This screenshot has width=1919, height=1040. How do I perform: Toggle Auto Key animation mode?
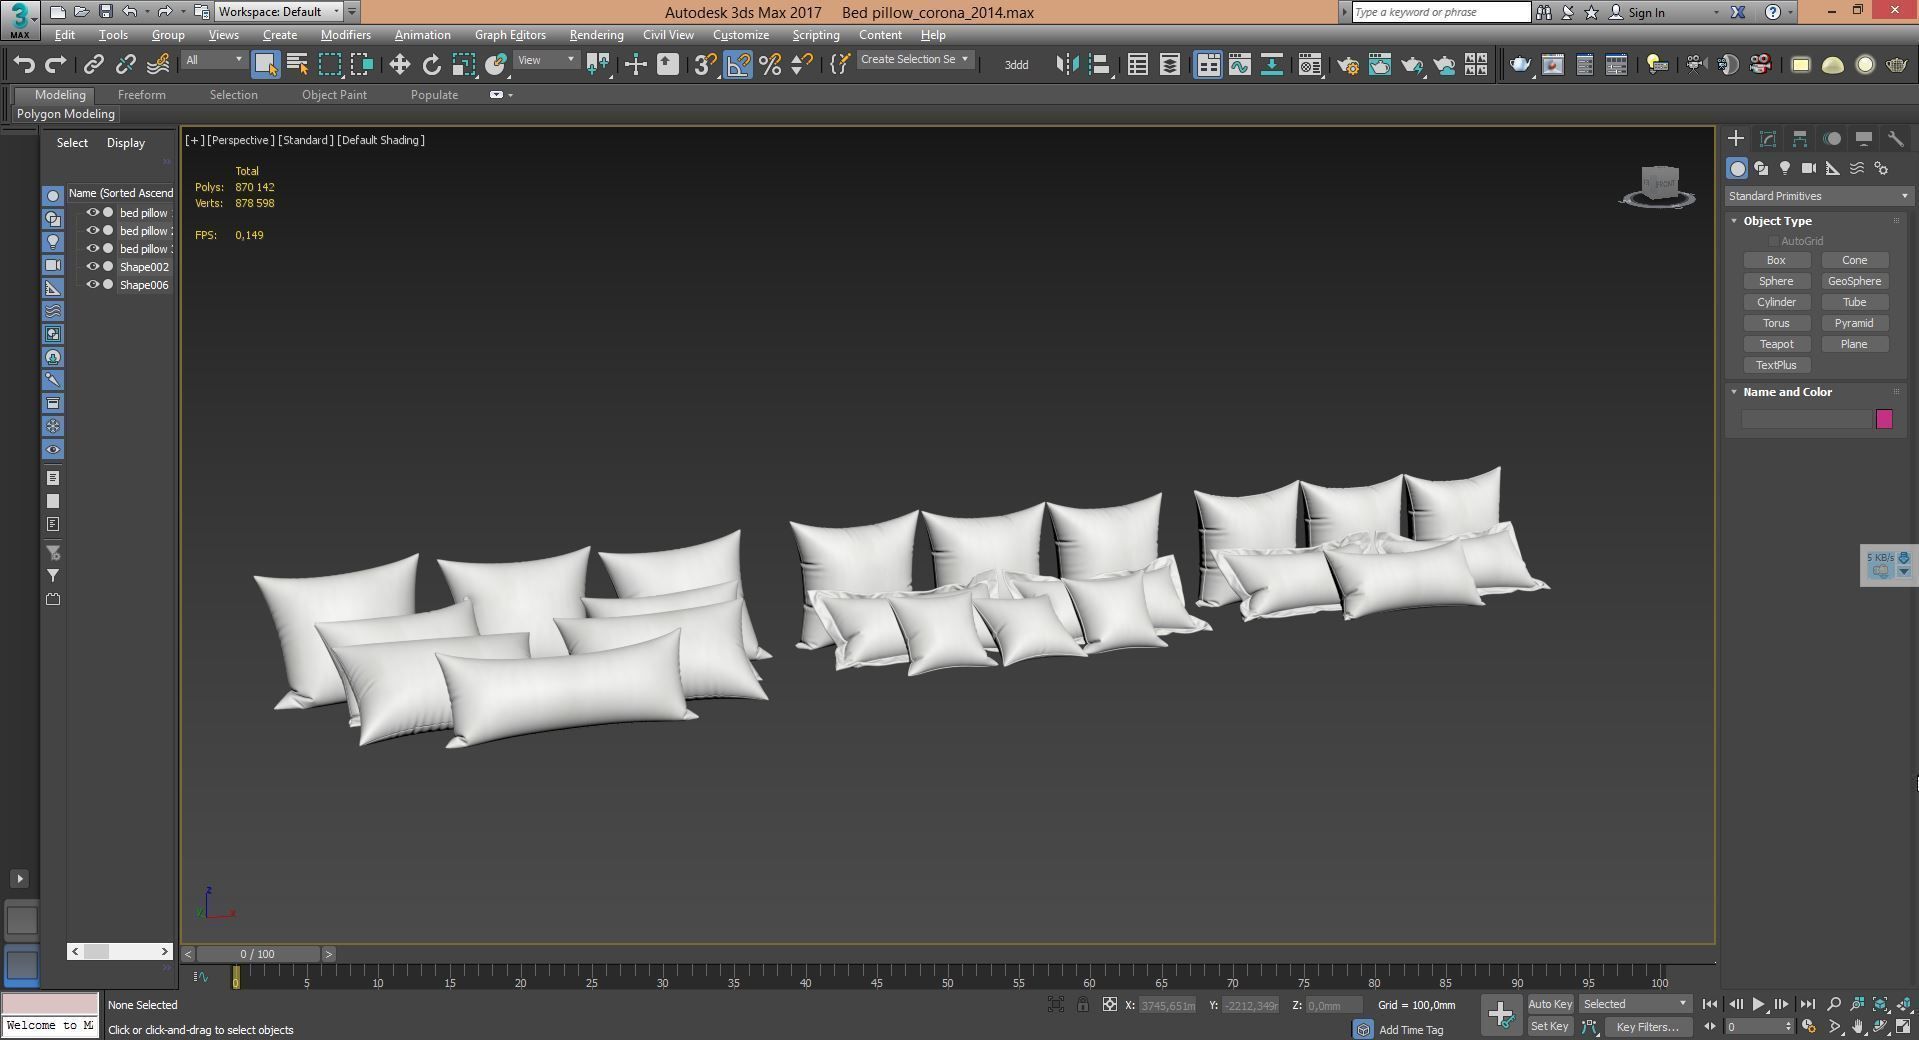[1550, 1004]
